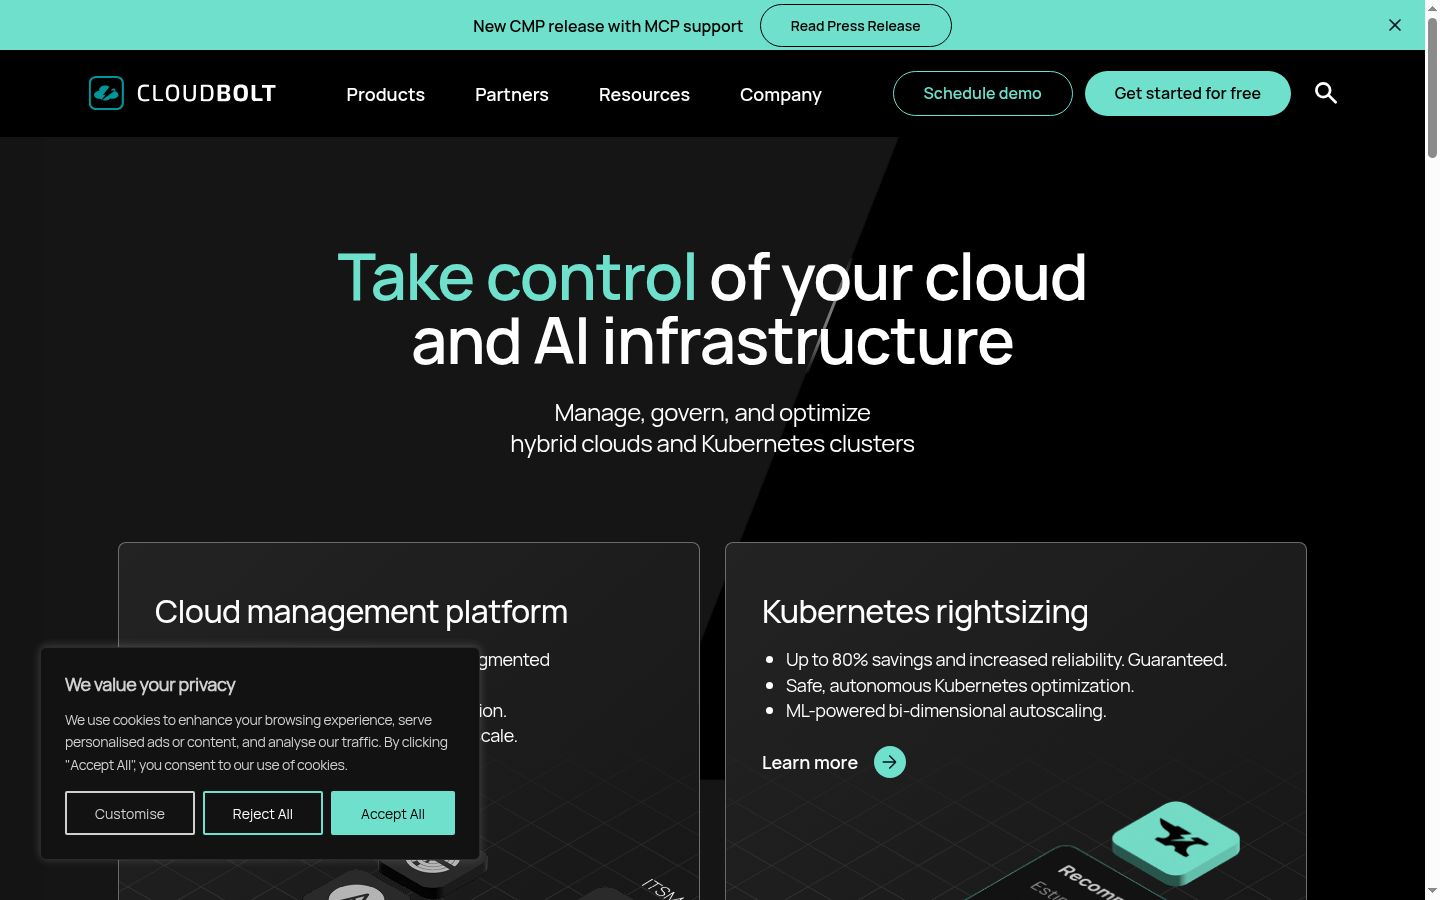Customise cookie preferences
The image size is (1440, 900).
tap(130, 813)
